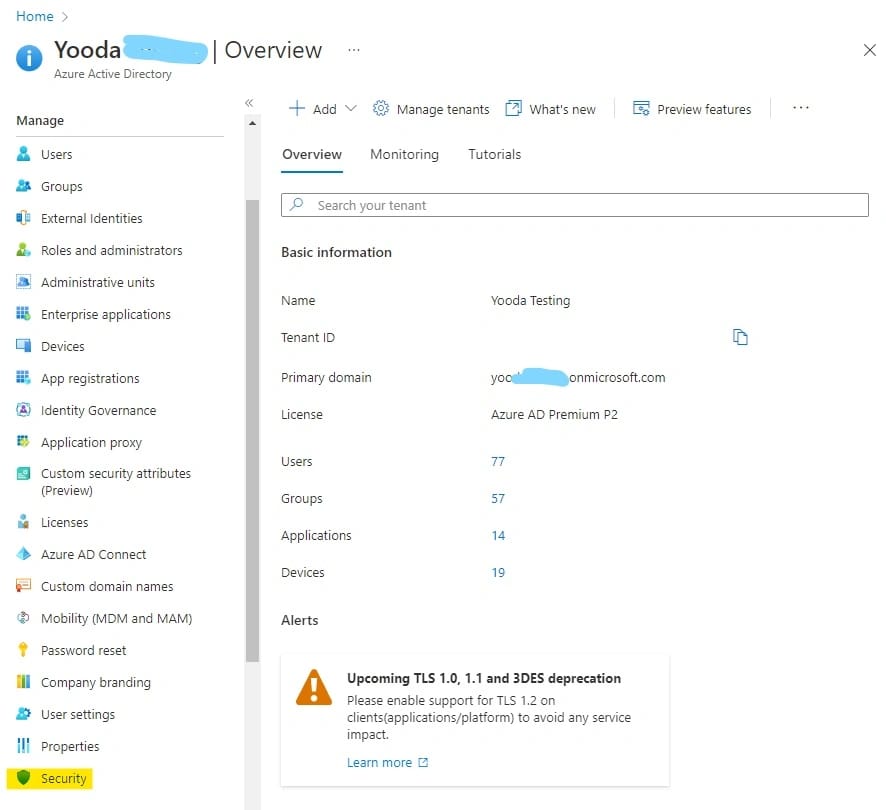Open the ellipsis next to Overview title
The width and height of the screenshot is (886, 810).
[x=353, y=50]
